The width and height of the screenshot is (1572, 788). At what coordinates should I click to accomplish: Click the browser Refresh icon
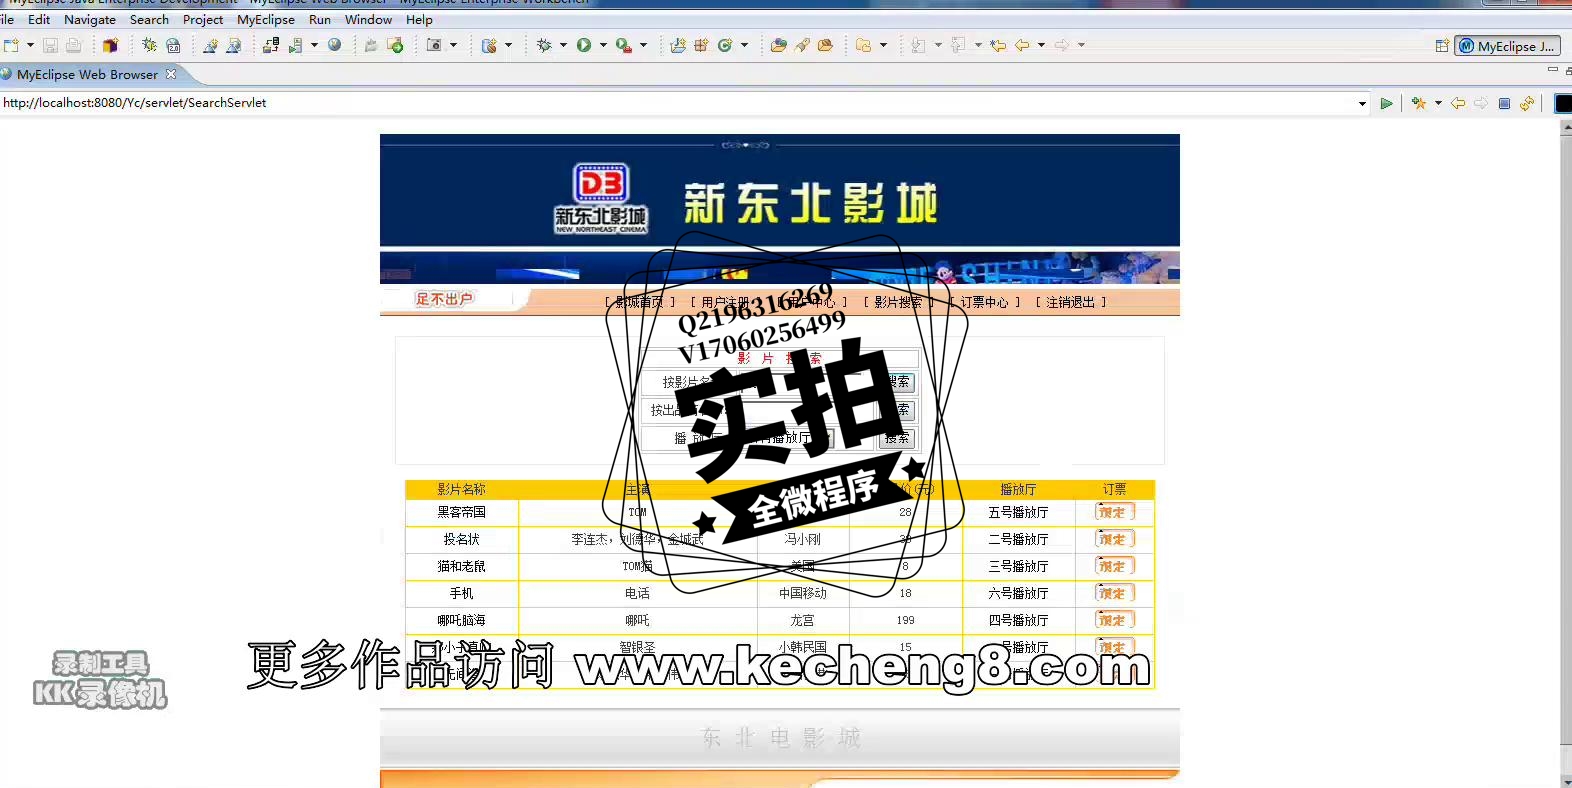point(1527,103)
